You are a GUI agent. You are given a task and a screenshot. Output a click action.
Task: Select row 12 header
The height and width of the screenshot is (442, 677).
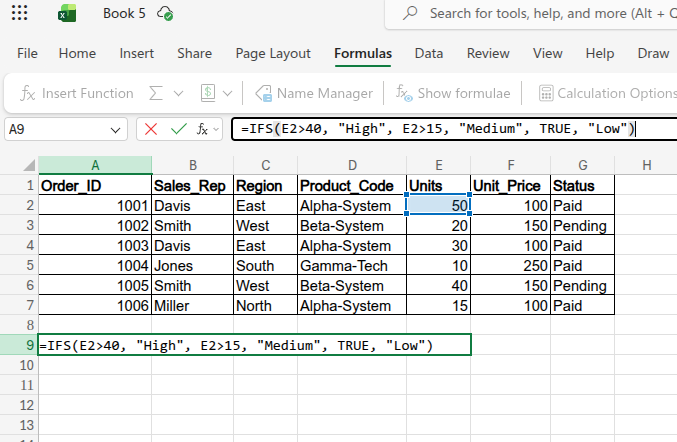click(x=19, y=405)
